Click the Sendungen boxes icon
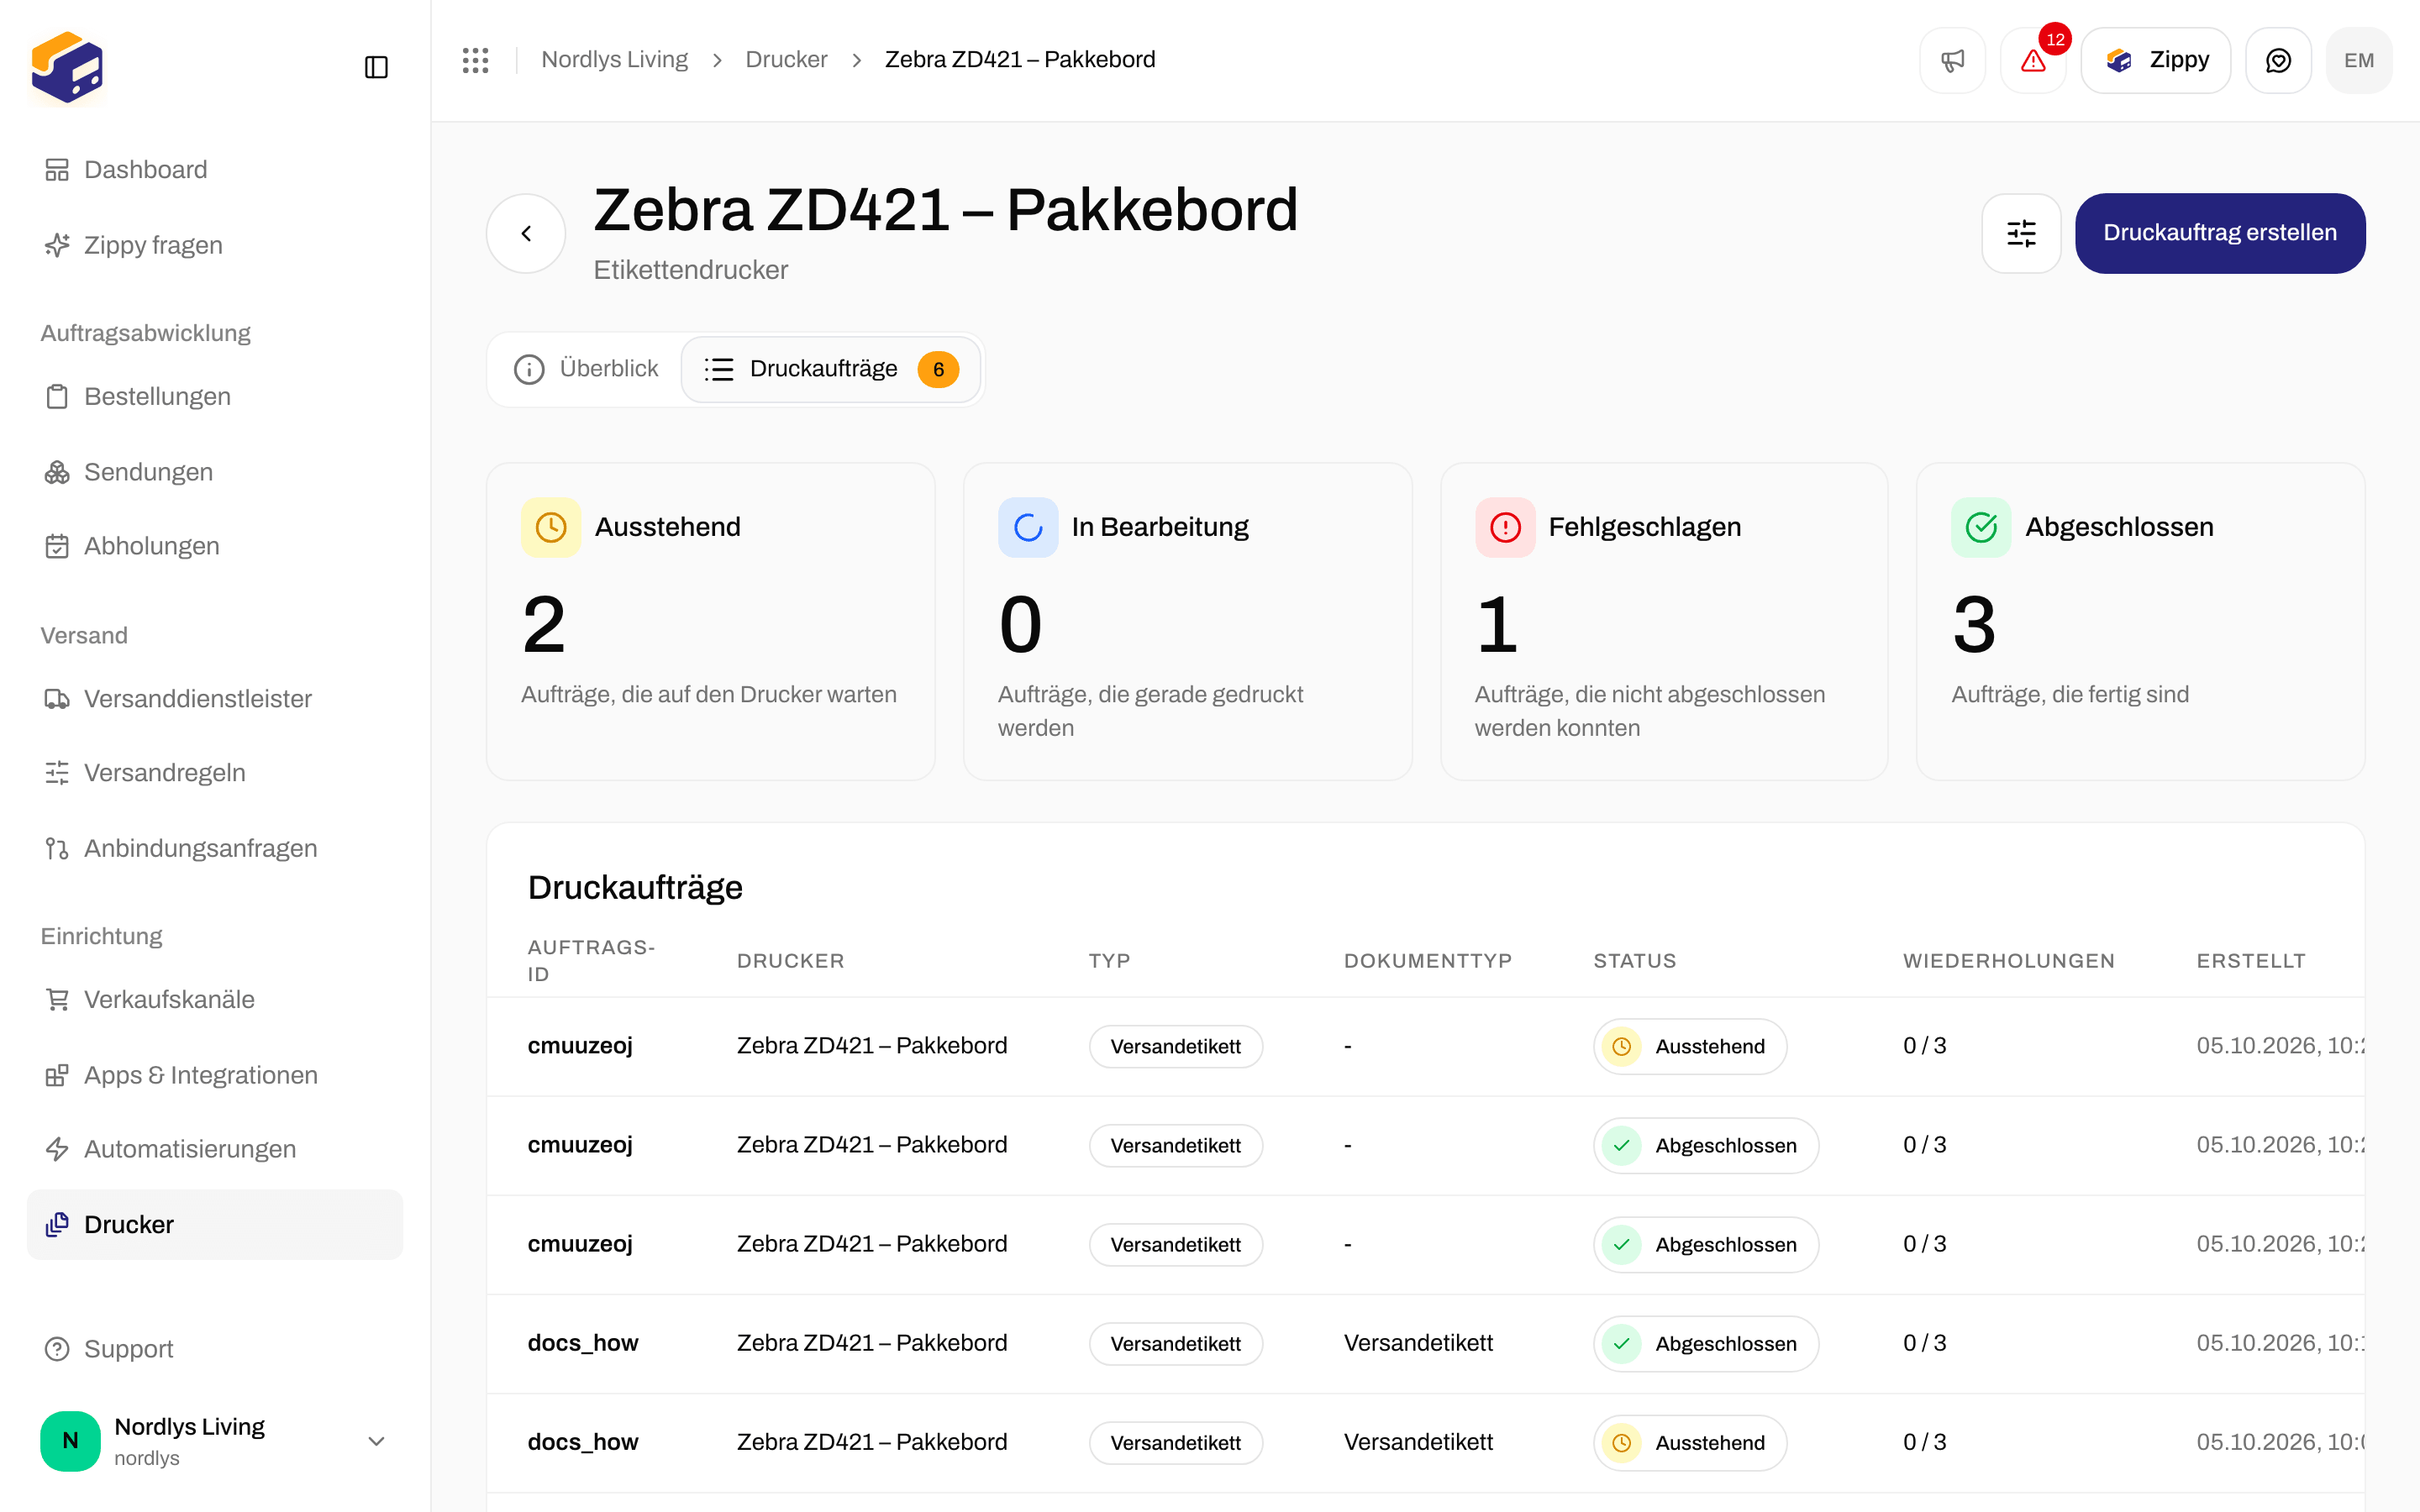 (x=57, y=472)
